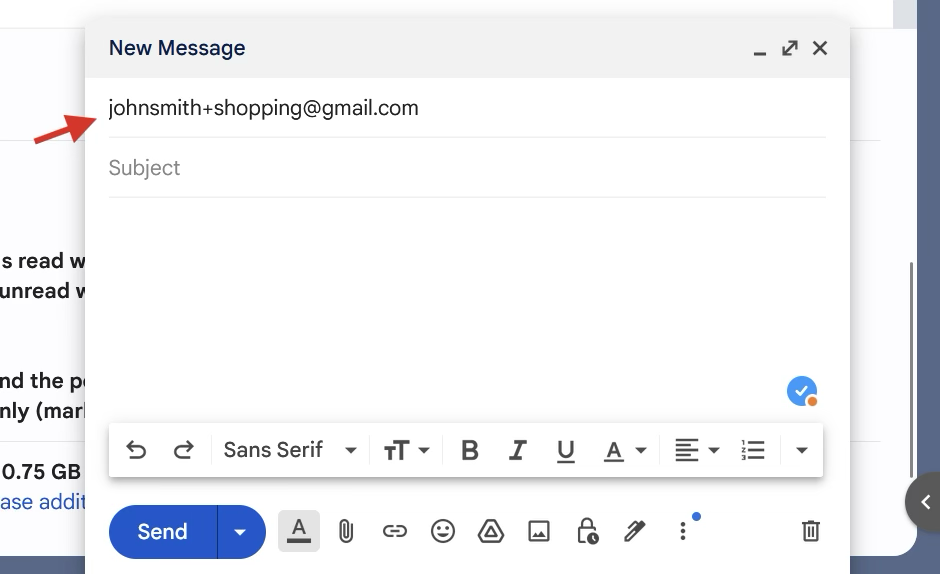Image resolution: width=940 pixels, height=574 pixels.
Task: Click the Subject input field
Action: (466, 168)
